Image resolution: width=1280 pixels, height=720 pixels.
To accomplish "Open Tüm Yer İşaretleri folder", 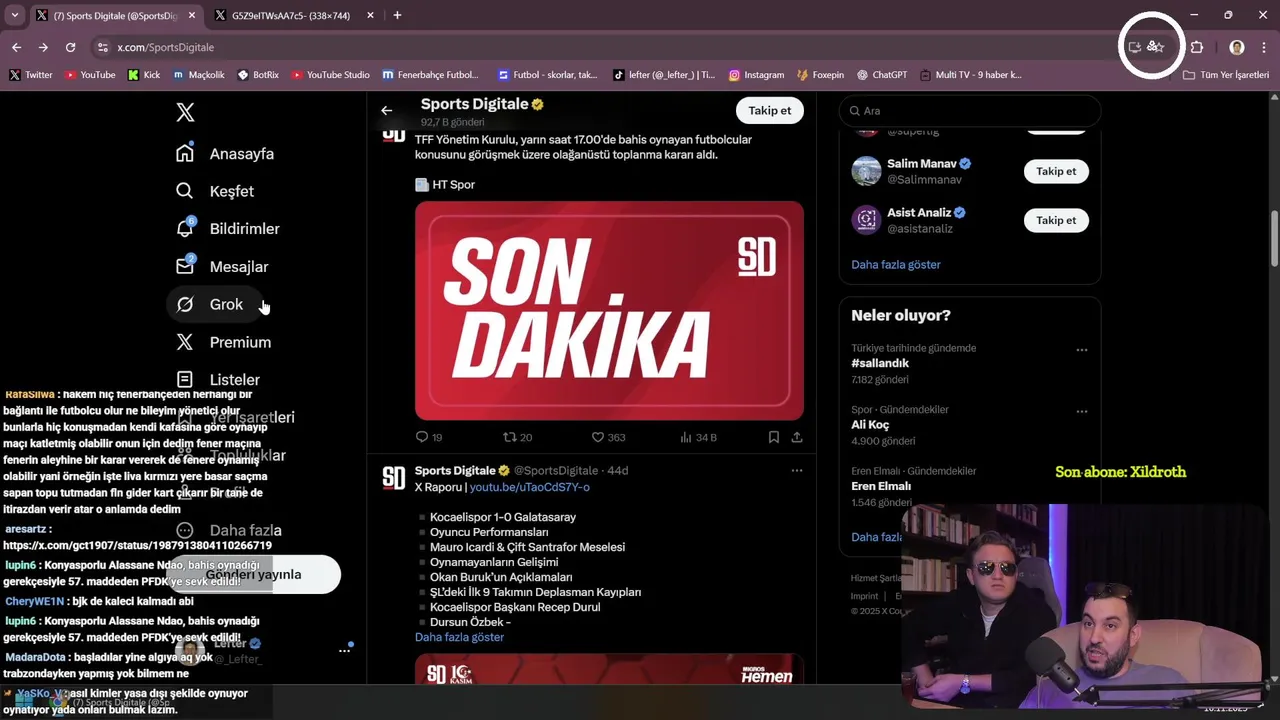I will tap(1225, 75).
